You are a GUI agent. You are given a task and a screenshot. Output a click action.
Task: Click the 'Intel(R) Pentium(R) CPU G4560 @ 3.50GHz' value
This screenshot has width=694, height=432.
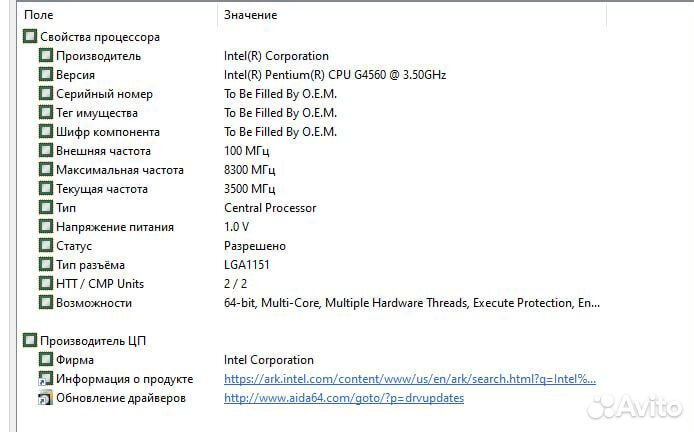tap(335, 75)
